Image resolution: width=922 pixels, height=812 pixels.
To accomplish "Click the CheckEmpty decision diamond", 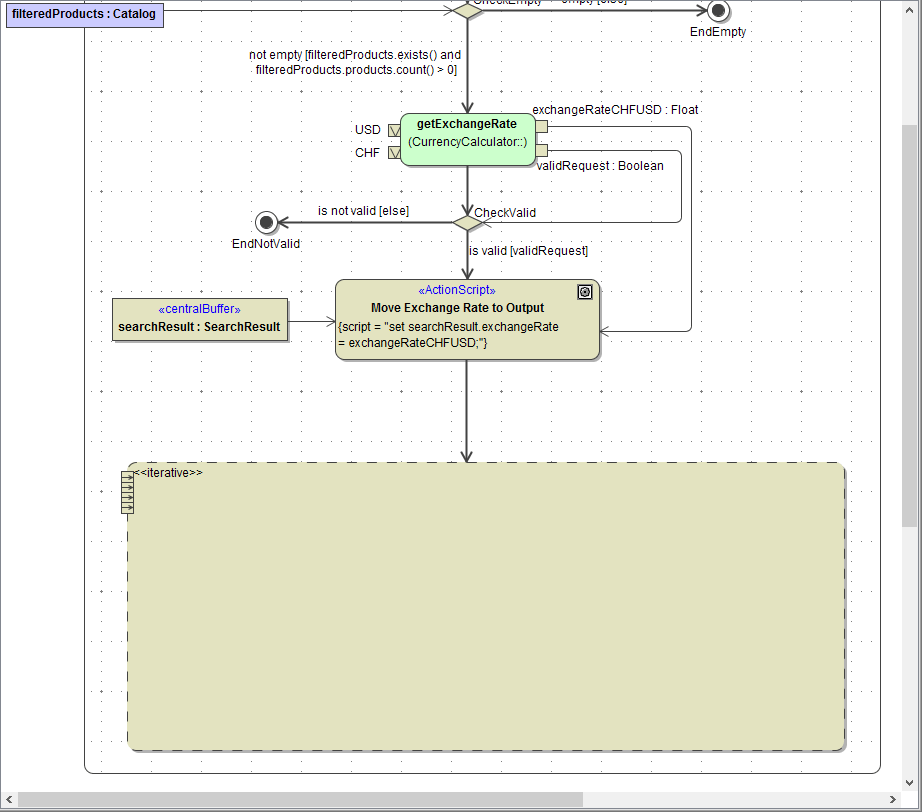I will coord(467,9).
